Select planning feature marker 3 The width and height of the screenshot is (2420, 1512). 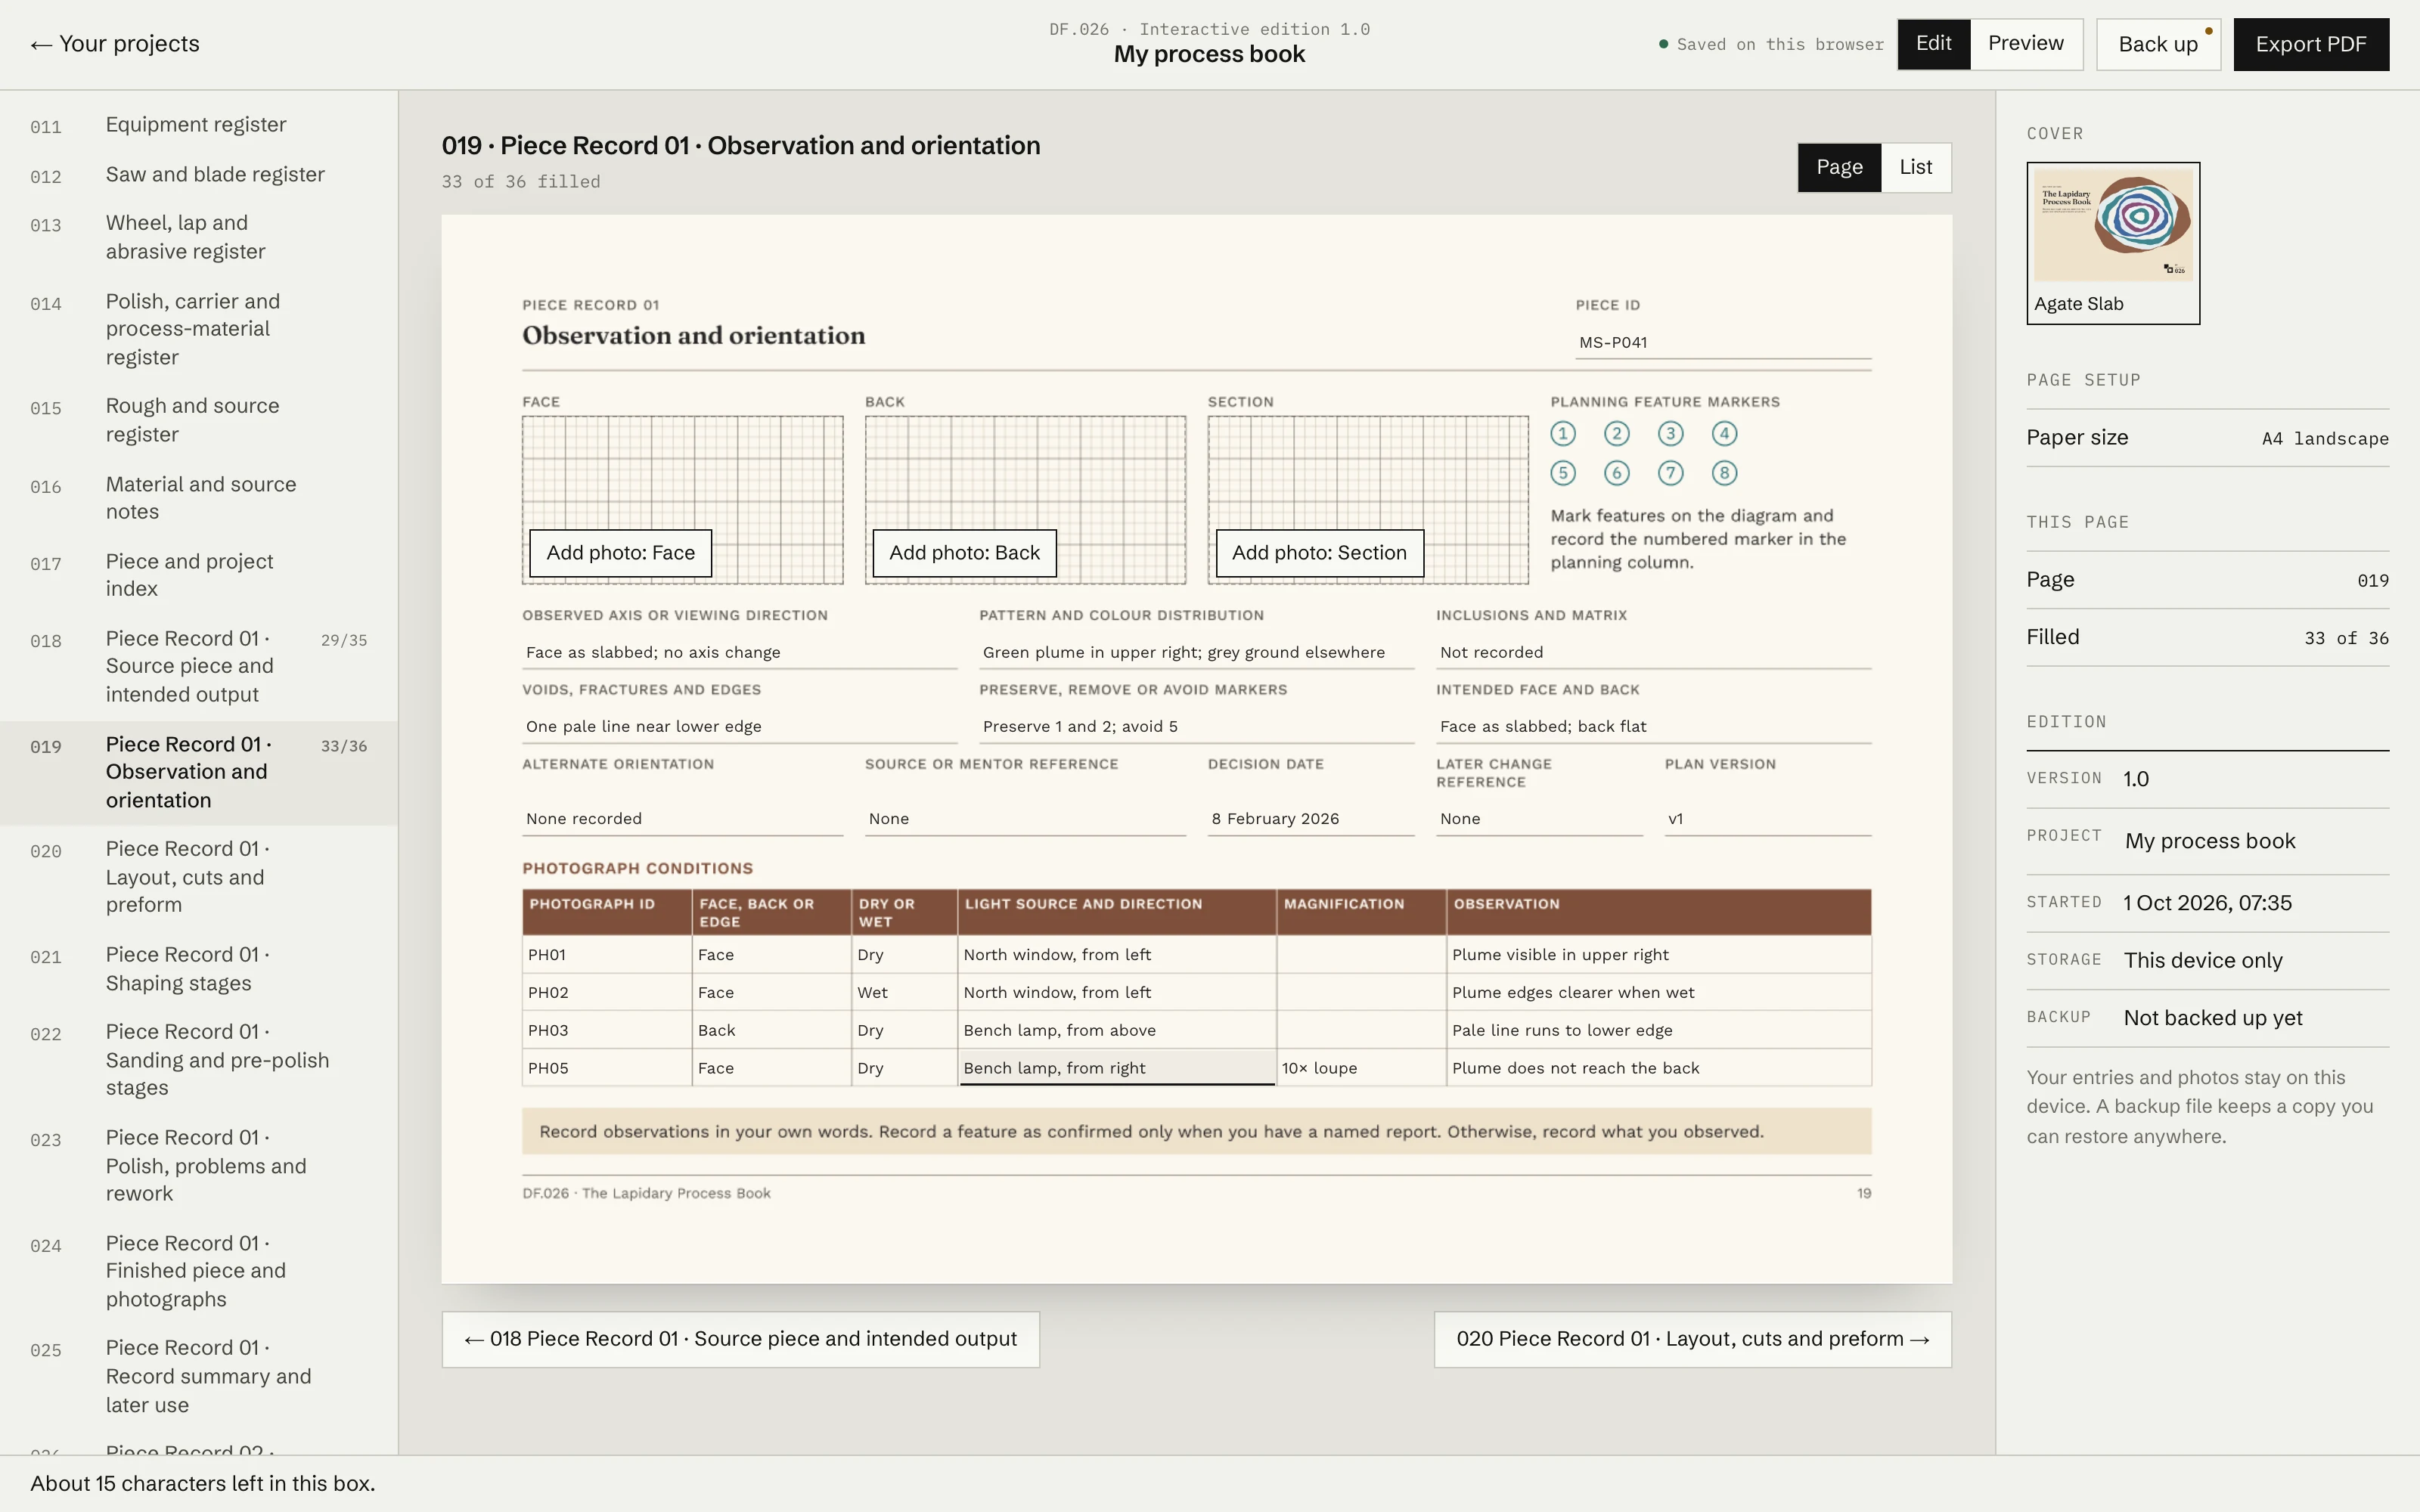1671,434
